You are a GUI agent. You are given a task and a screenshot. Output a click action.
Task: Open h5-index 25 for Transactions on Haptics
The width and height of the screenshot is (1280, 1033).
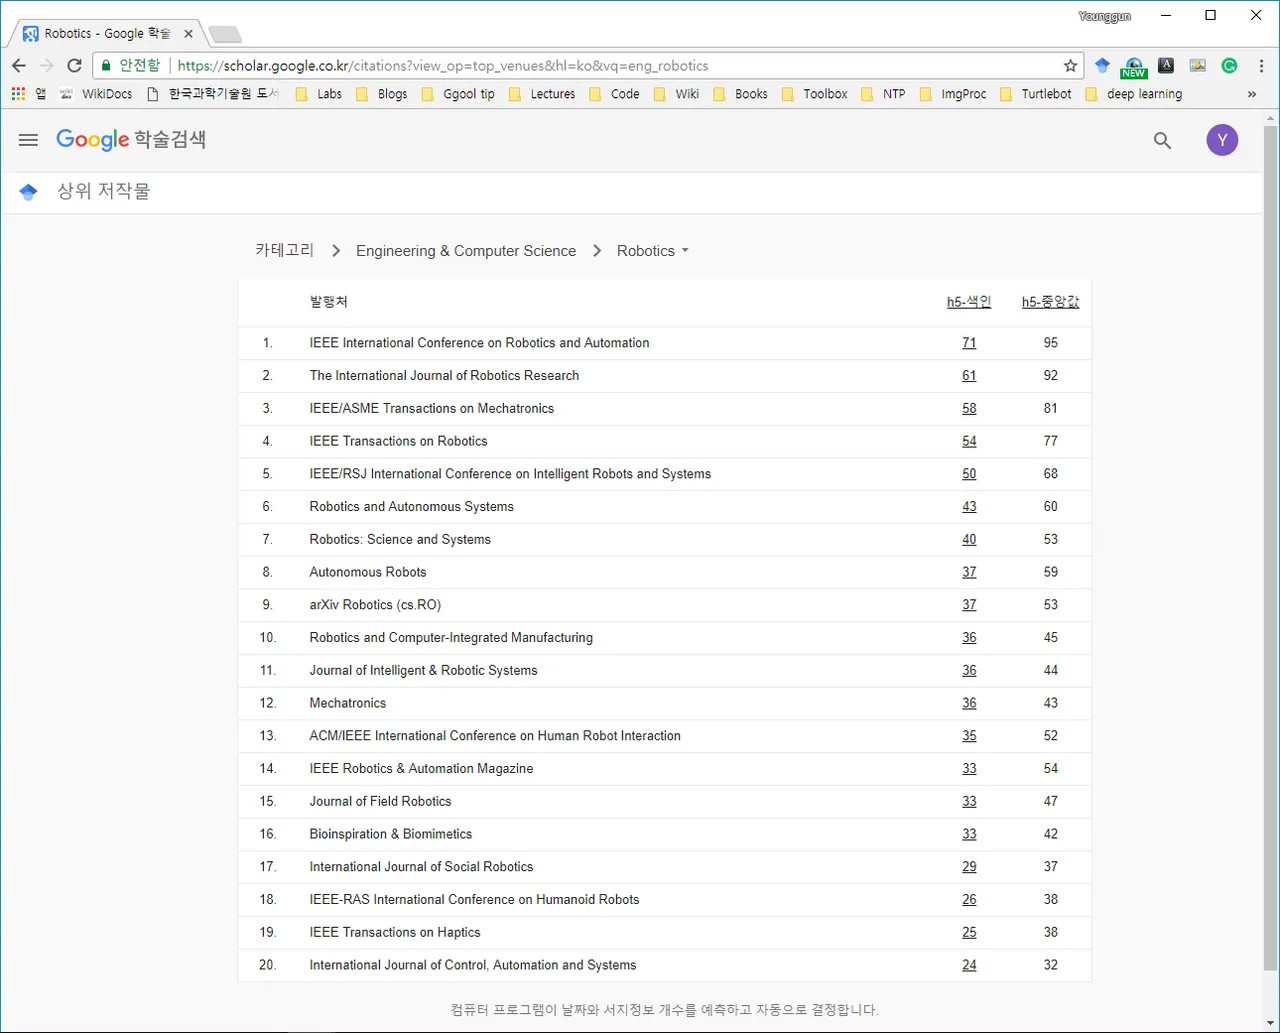point(969,933)
